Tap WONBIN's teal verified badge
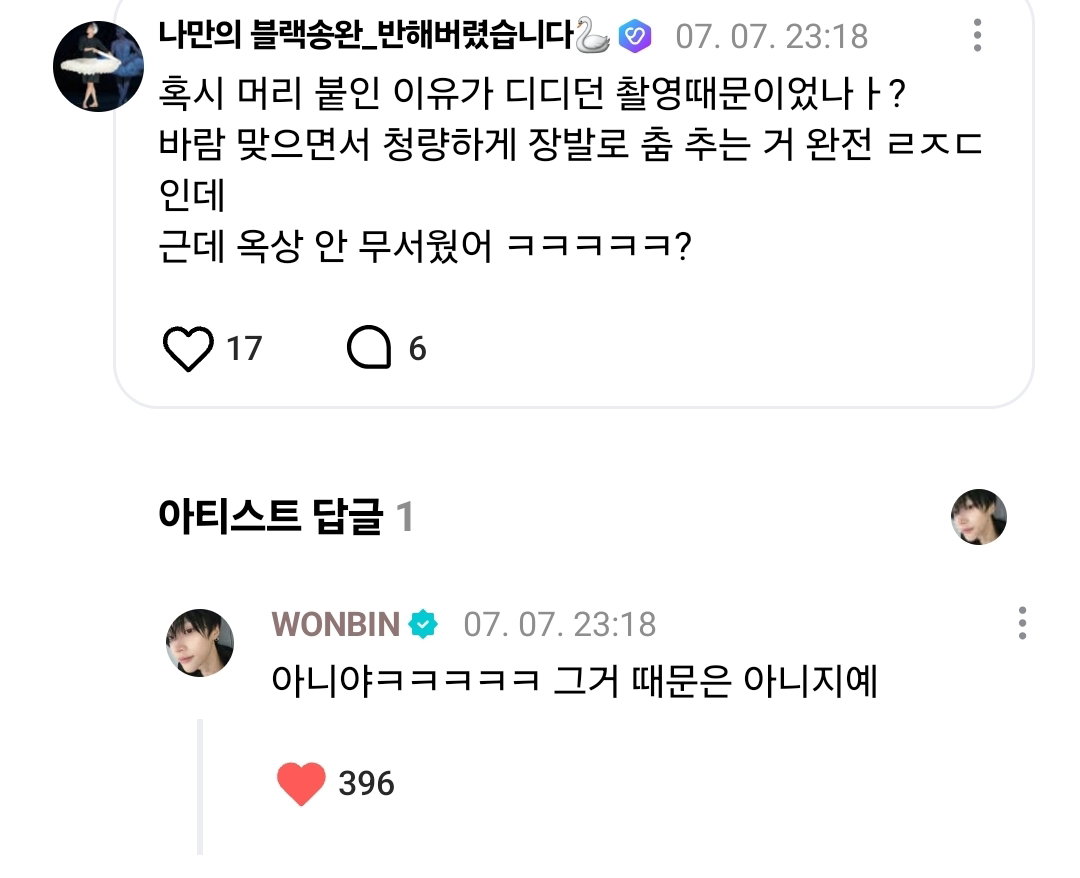This screenshot has height=878, width=1080. coord(423,625)
